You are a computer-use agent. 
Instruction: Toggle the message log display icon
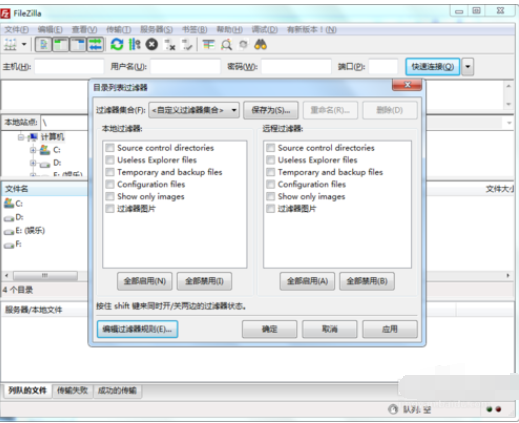pos(43,44)
